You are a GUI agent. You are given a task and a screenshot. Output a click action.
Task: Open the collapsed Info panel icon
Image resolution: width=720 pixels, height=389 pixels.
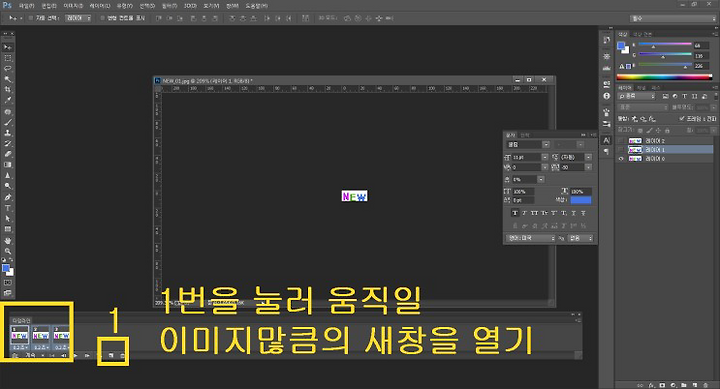point(607,96)
